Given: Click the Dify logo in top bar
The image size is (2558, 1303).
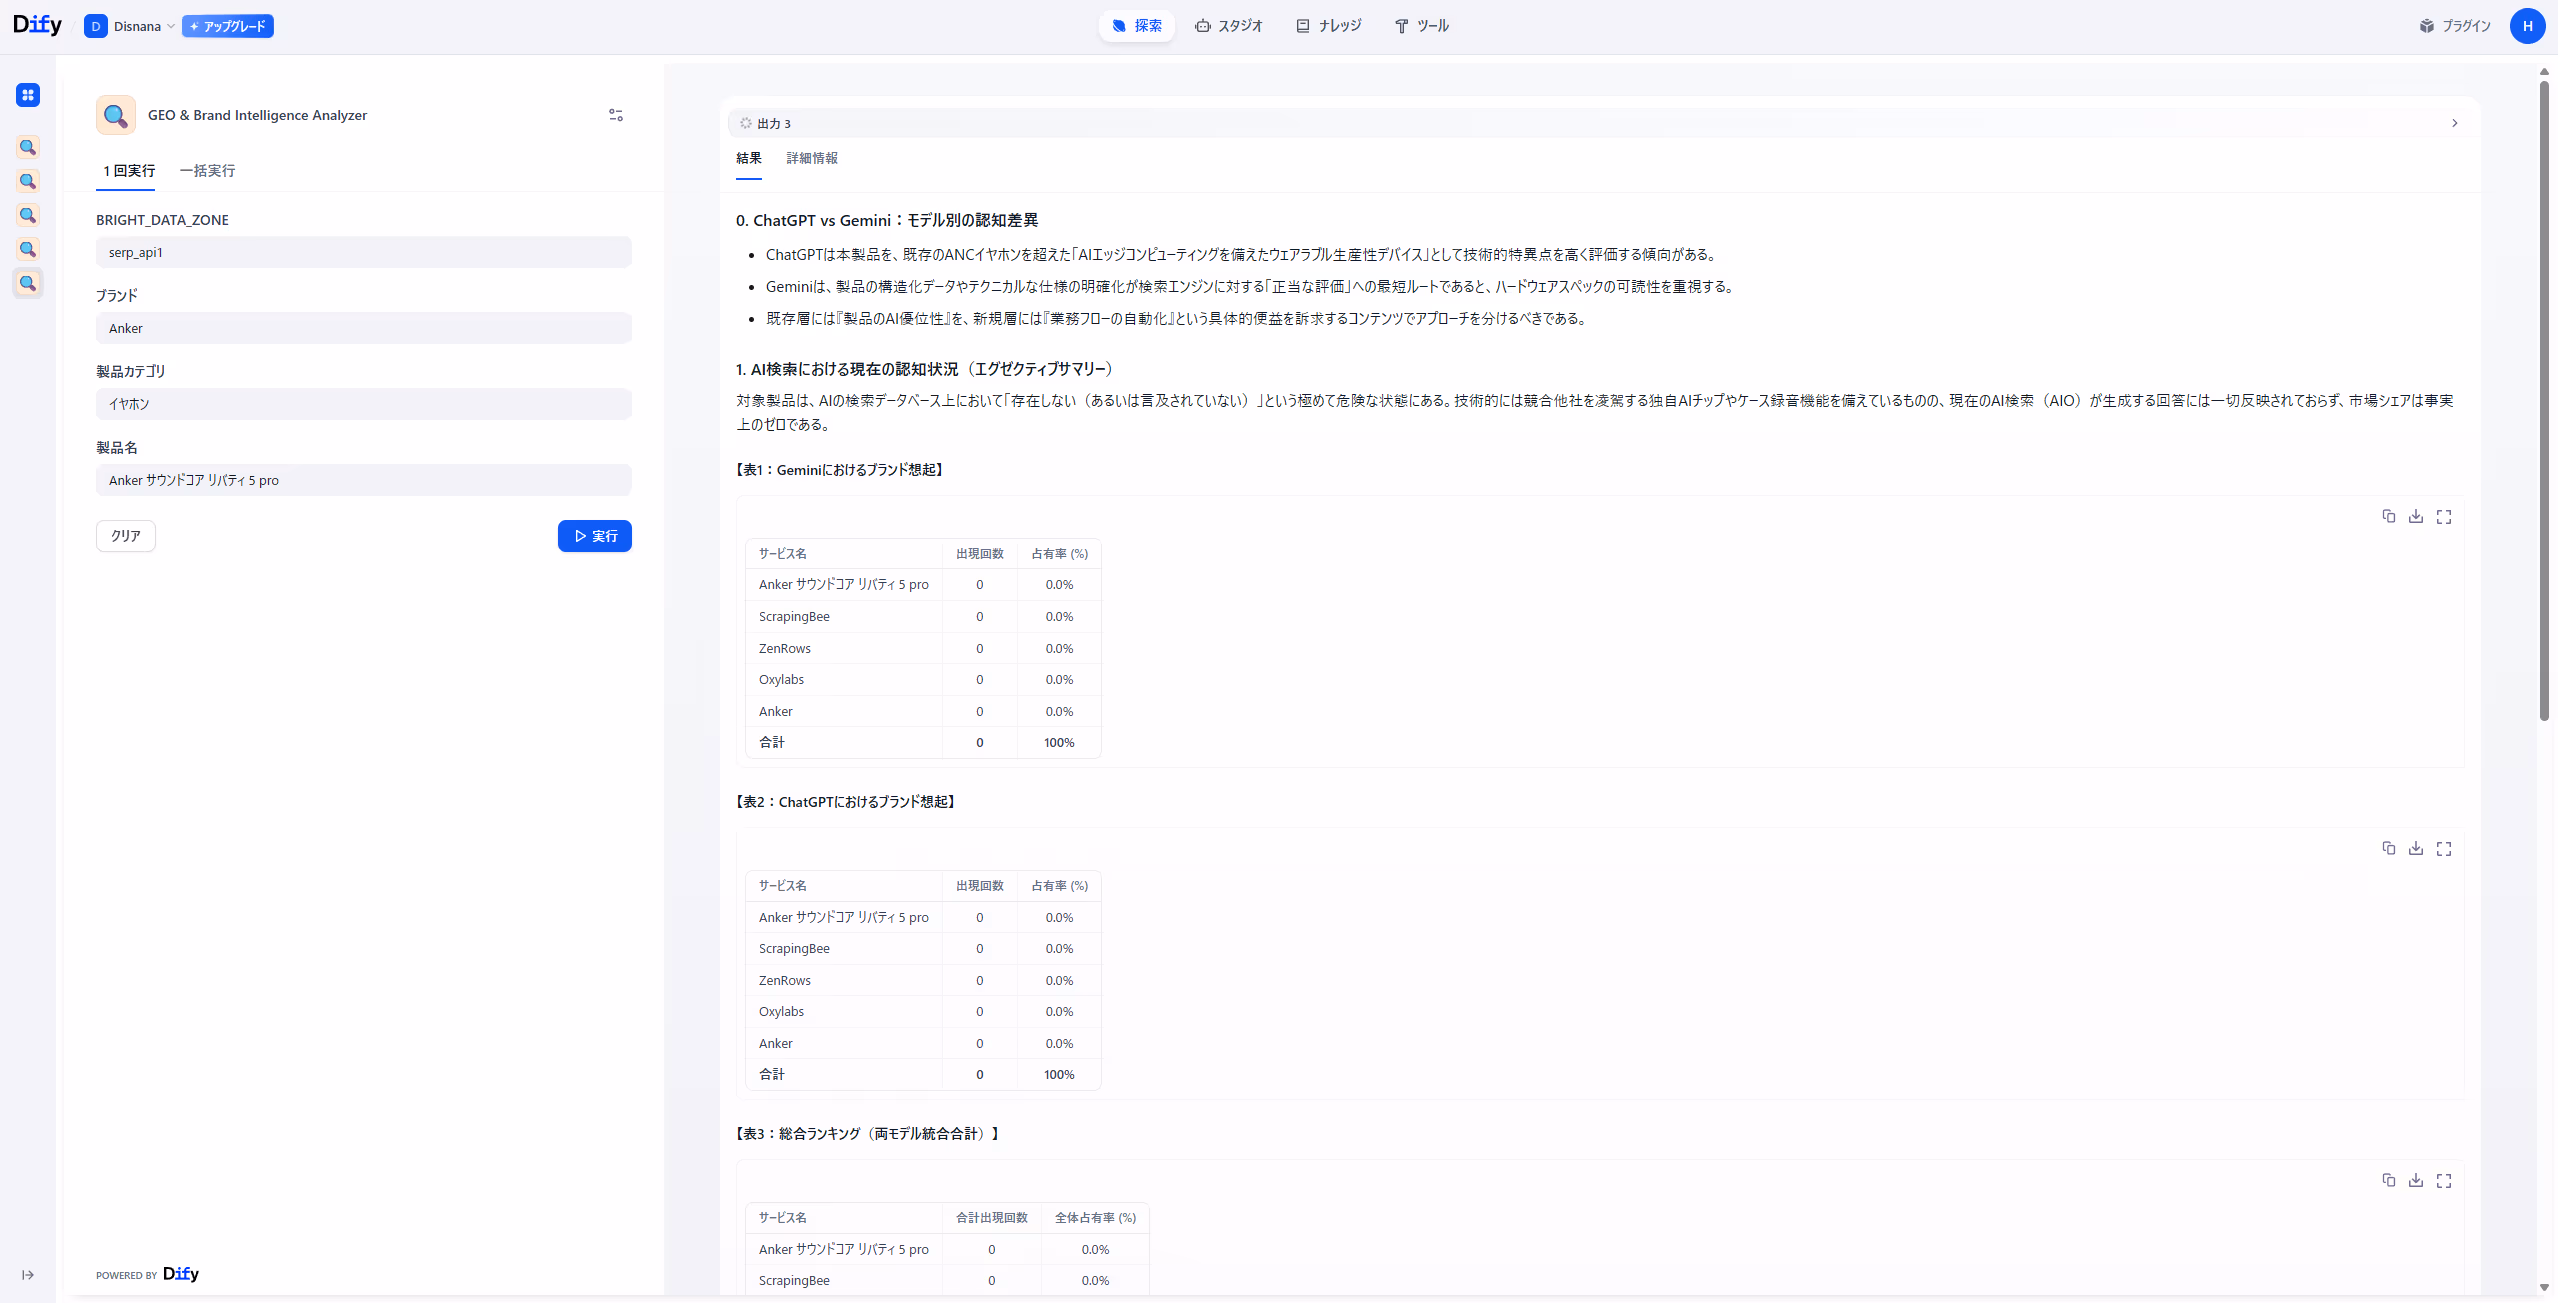Looking at the screenshot, I should click(37, 25).
